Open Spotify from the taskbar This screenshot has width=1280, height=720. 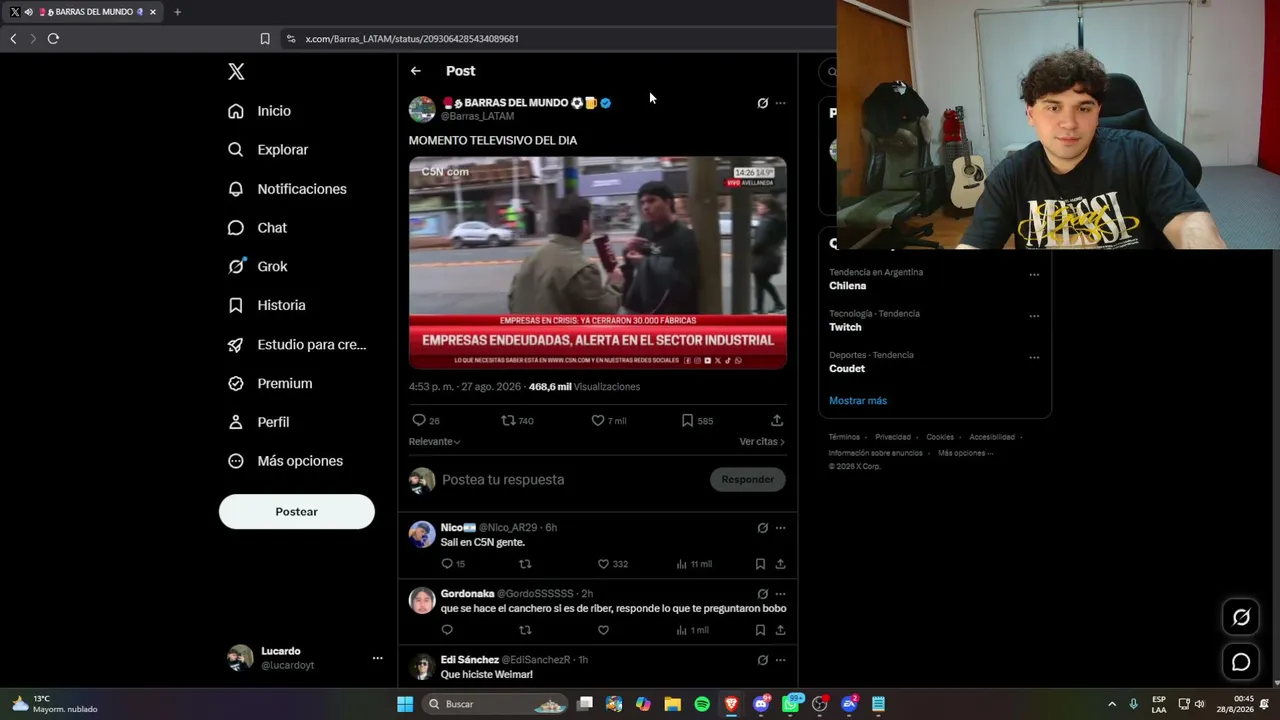[702, 704]
